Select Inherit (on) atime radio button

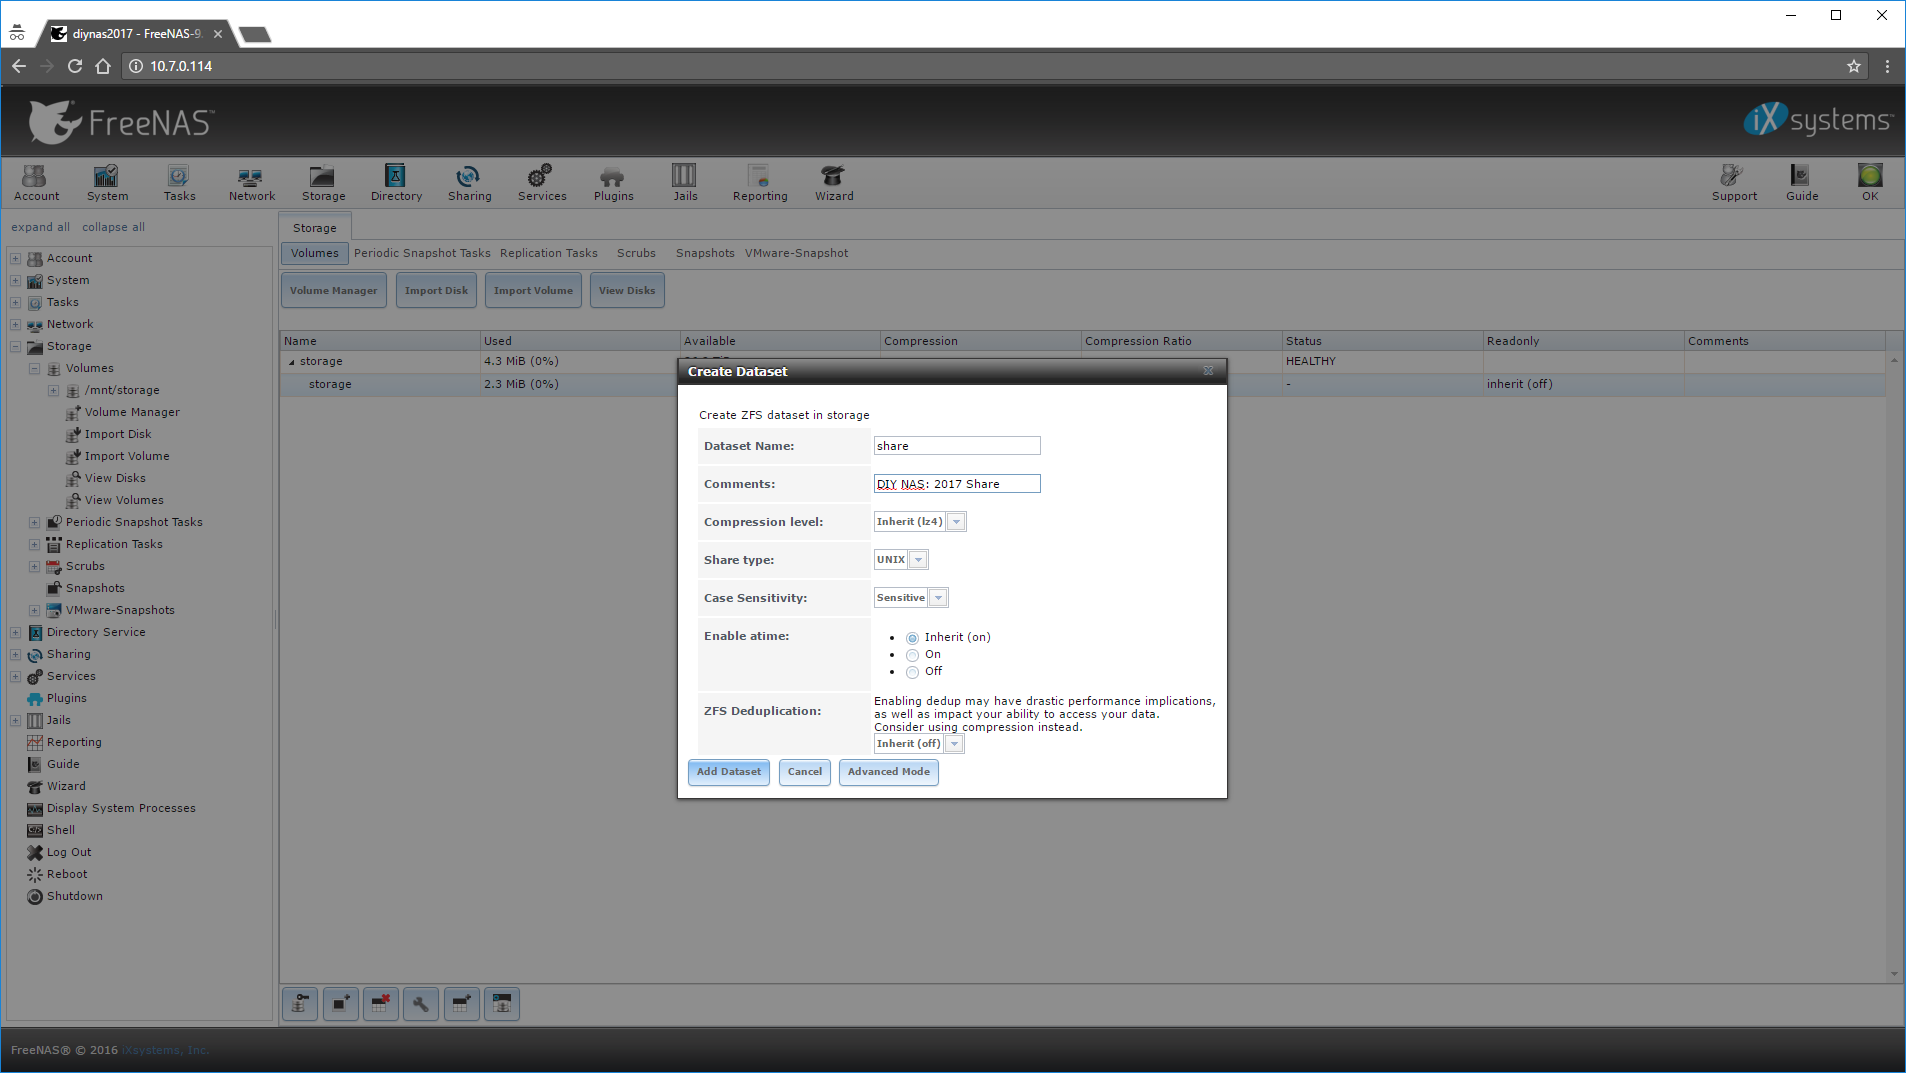coord(912,638)
